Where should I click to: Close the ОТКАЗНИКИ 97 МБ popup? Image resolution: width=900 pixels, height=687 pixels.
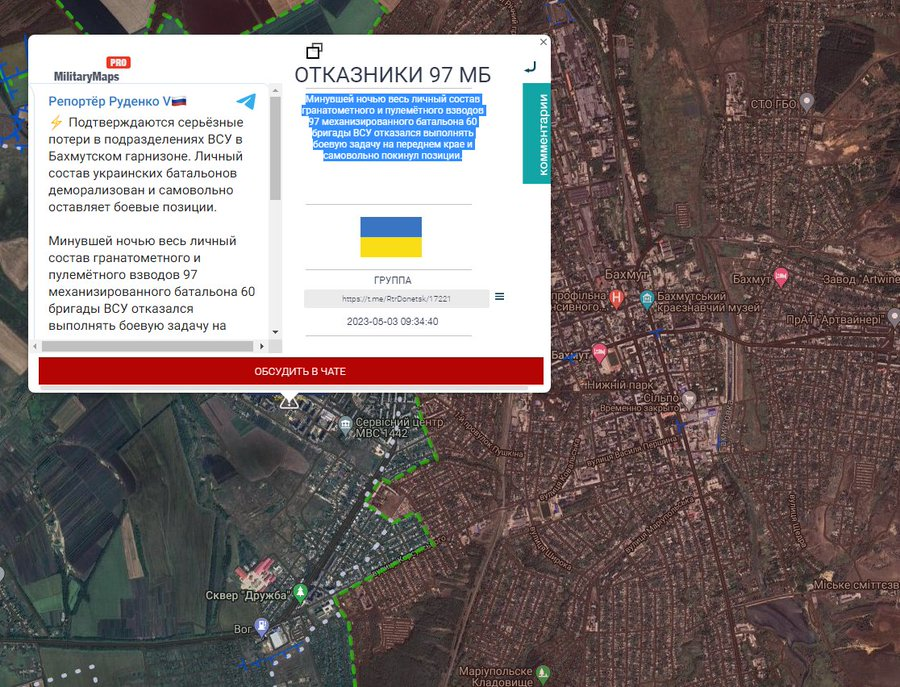tap(543, 42)
